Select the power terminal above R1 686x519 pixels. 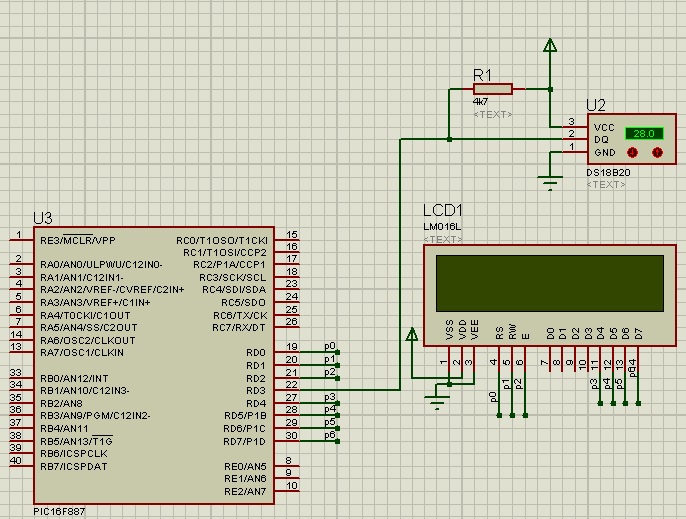(x=550, y=45)
